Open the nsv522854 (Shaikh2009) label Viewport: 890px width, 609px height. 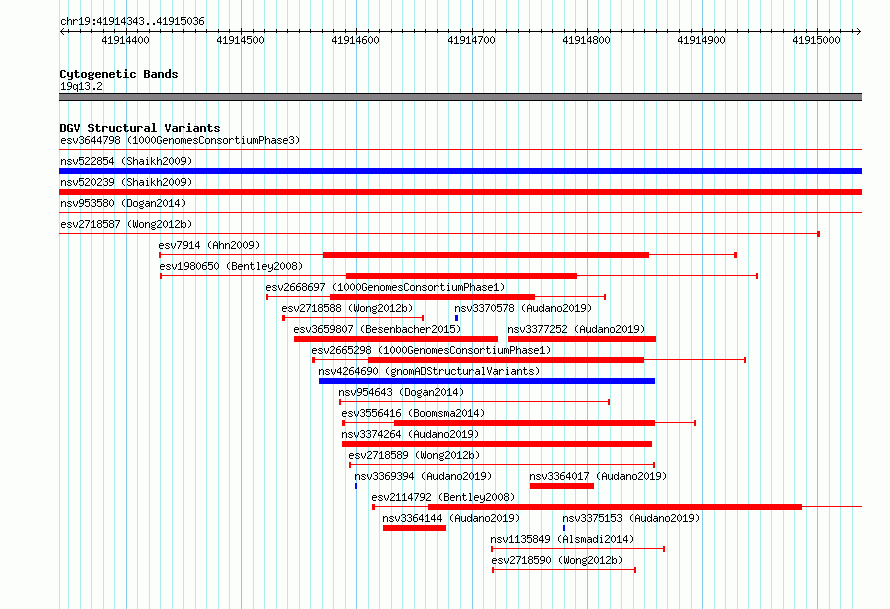click(126, 161)
